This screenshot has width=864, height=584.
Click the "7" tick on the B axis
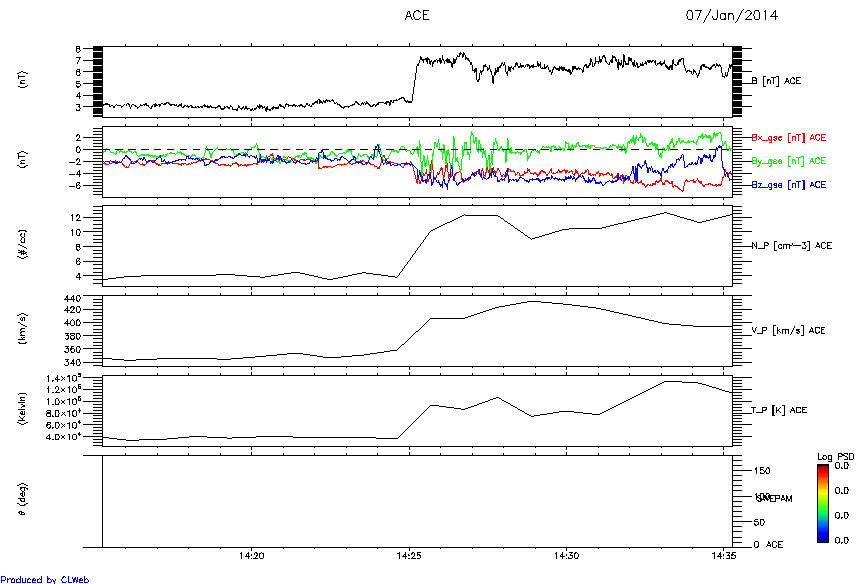(79, 61)
